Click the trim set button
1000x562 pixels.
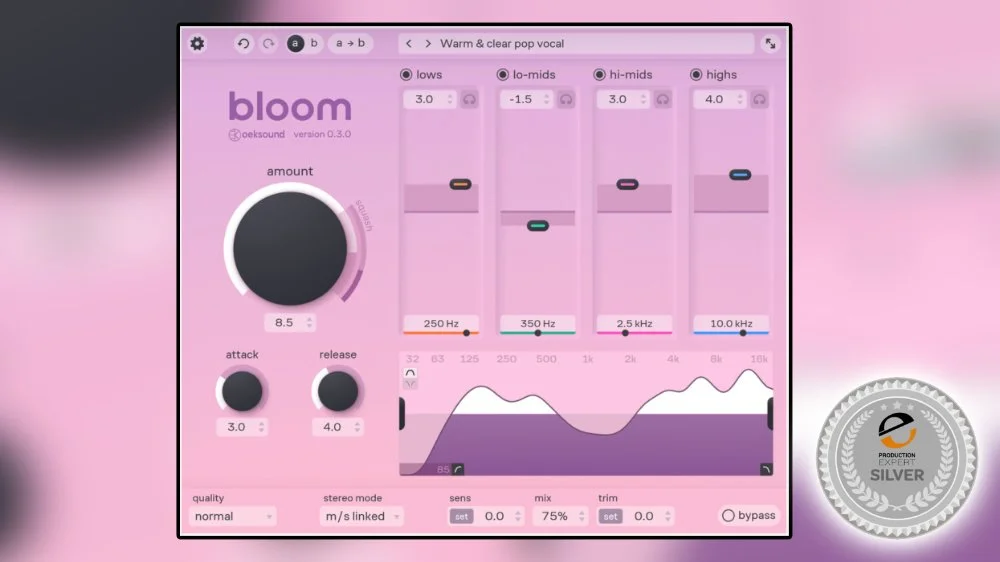pos(610,517)
